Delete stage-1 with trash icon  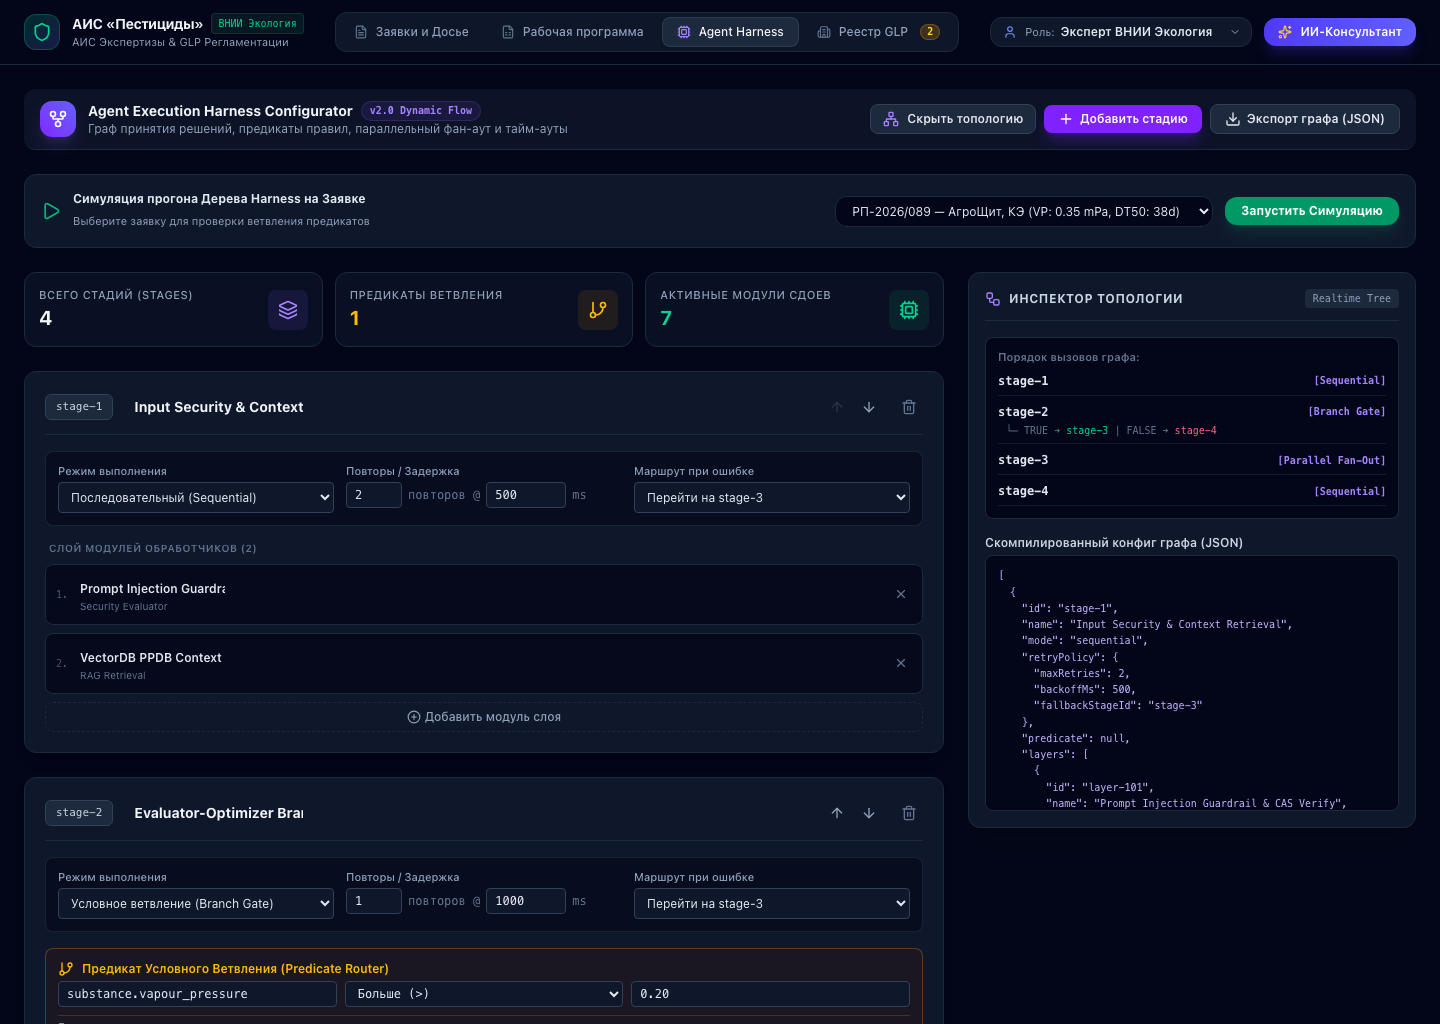tap(909, 407)
